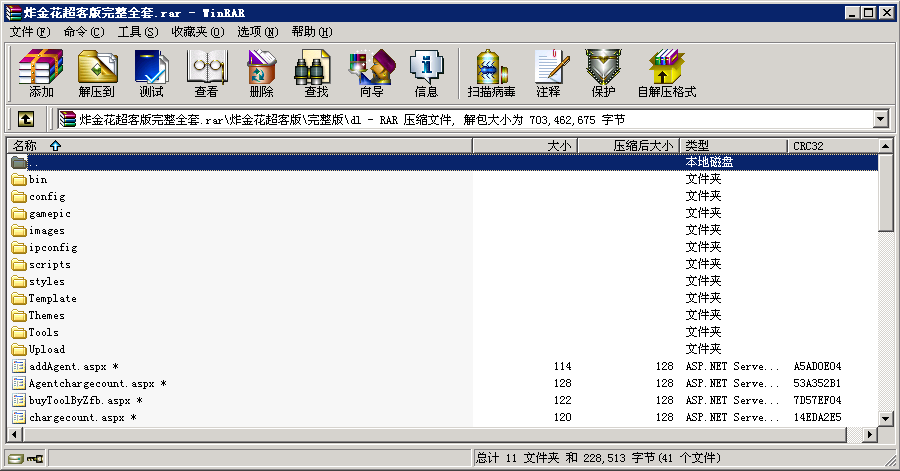Show archive Info (信息) icon
This screenshot has height=471, width=900.
point(426,73)
